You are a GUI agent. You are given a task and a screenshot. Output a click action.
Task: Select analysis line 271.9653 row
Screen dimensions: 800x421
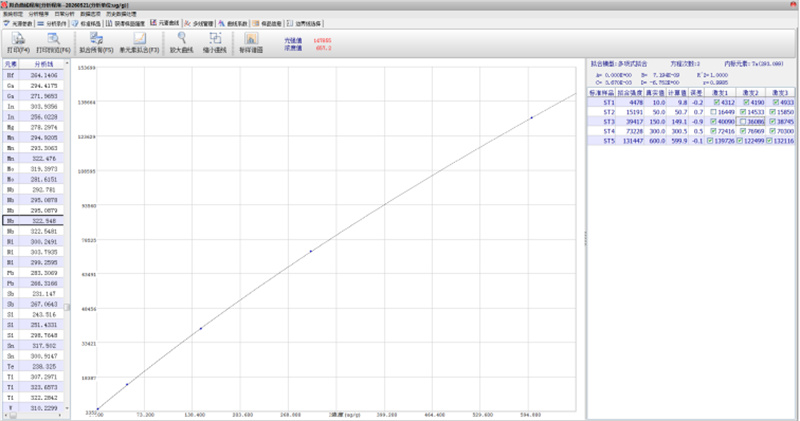(33, 96)
